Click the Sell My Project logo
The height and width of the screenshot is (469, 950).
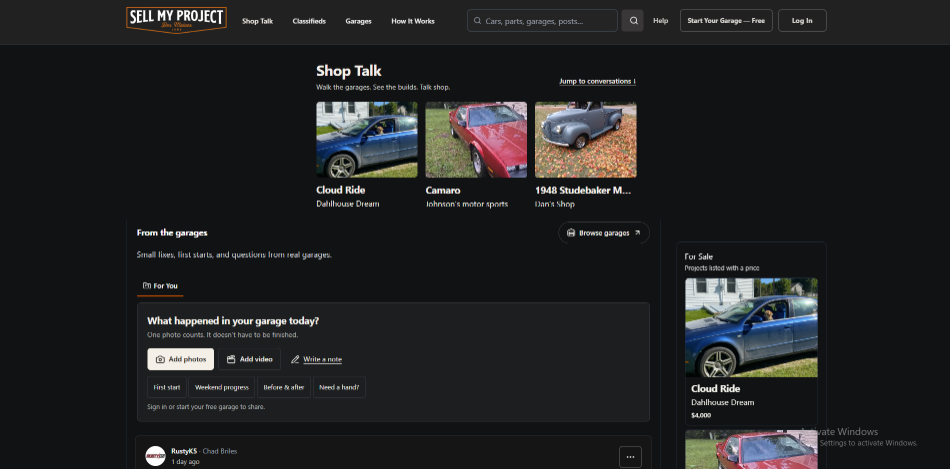[176, 20]
